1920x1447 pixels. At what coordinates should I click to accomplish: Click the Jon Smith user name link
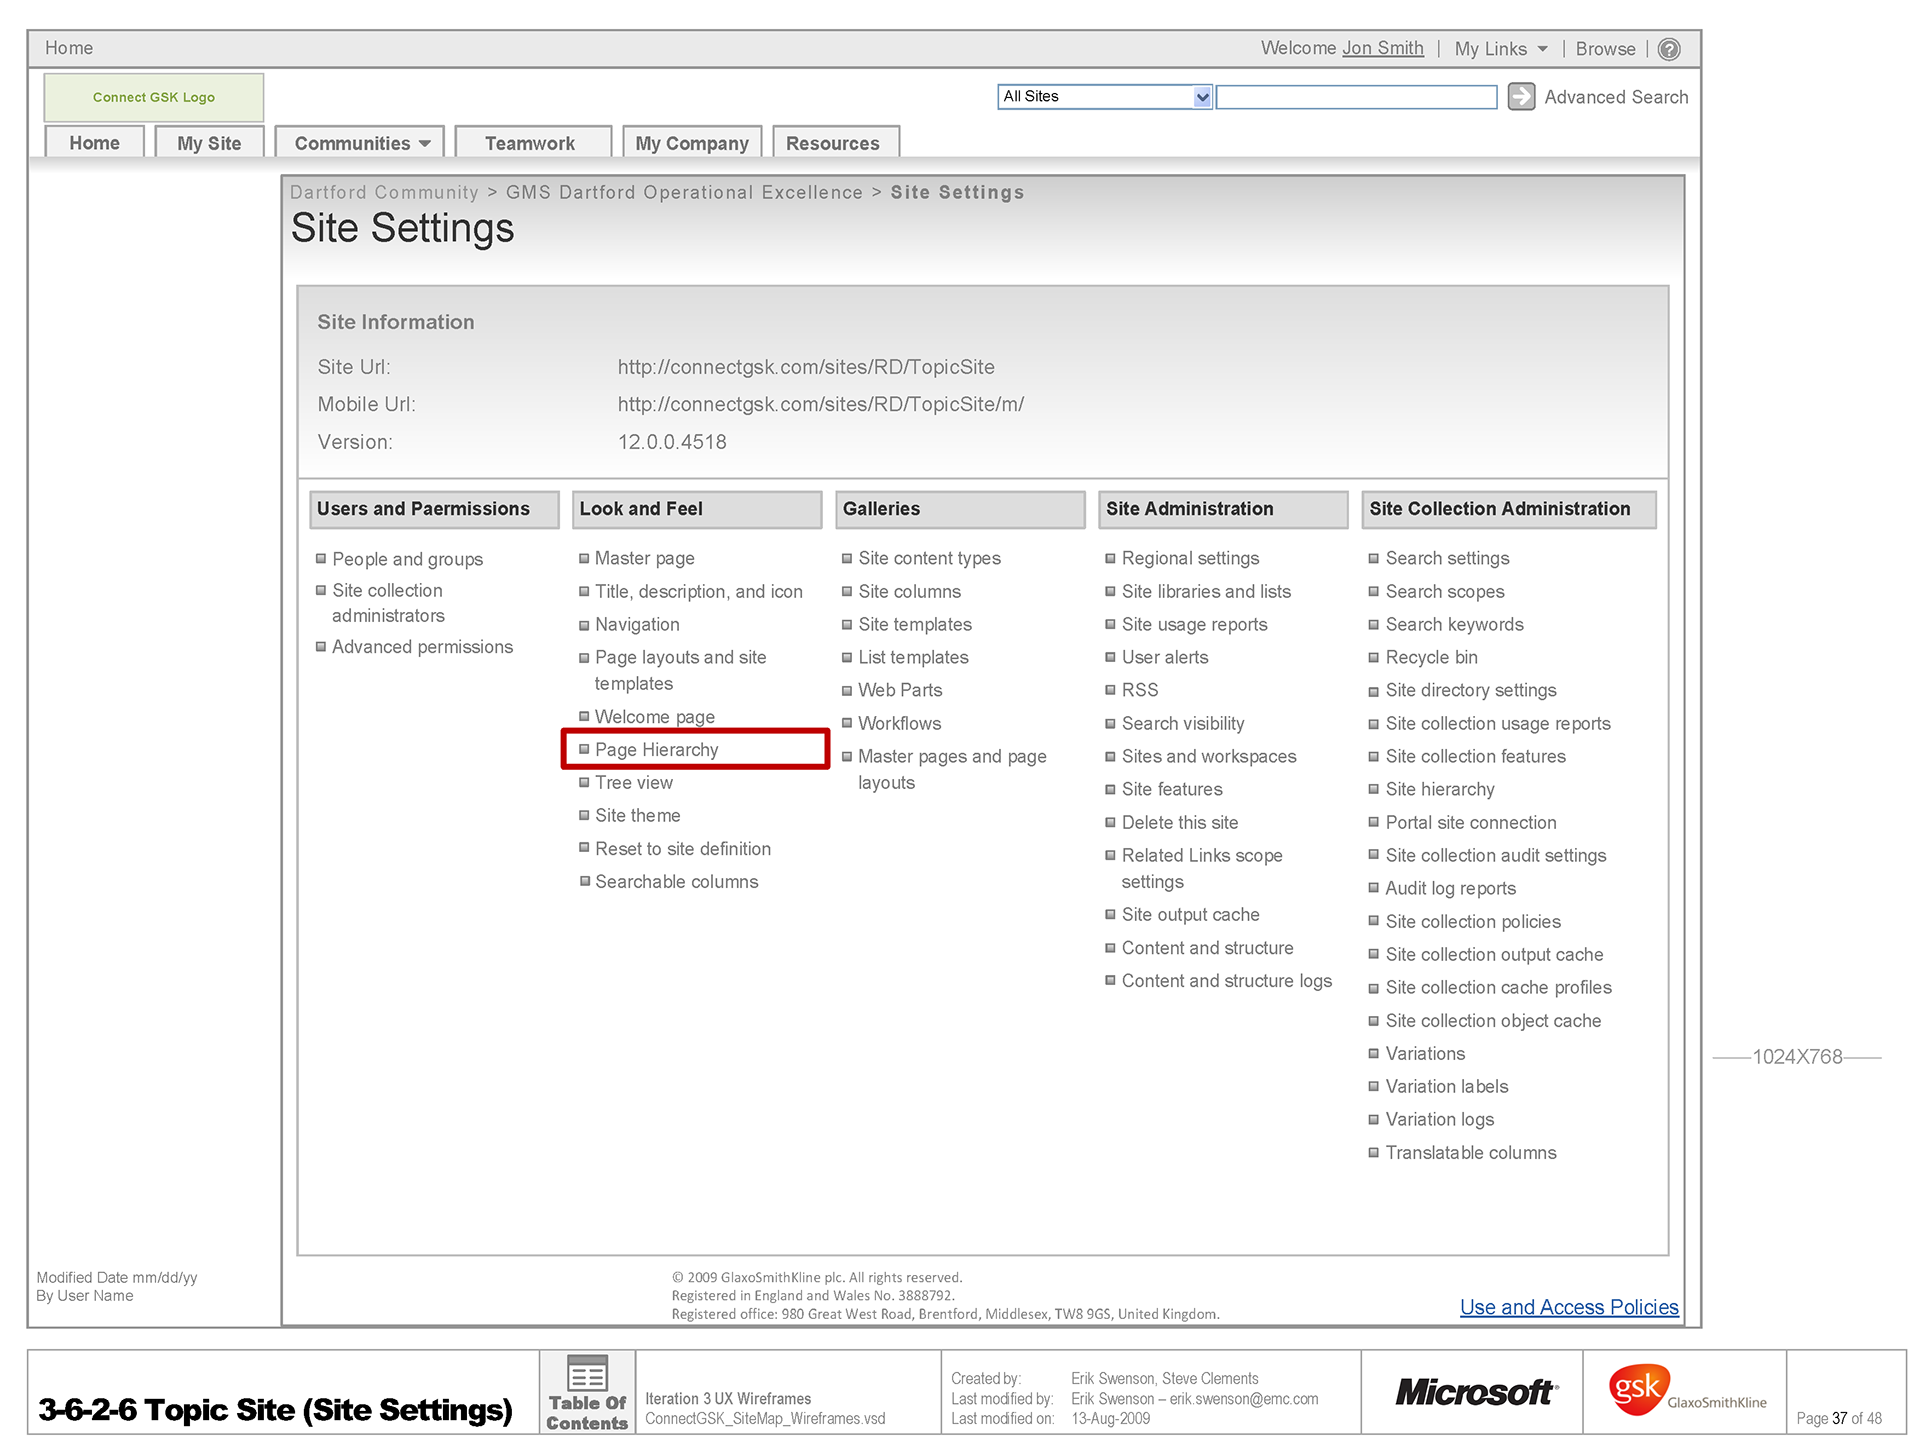(x=1382, y=48)
